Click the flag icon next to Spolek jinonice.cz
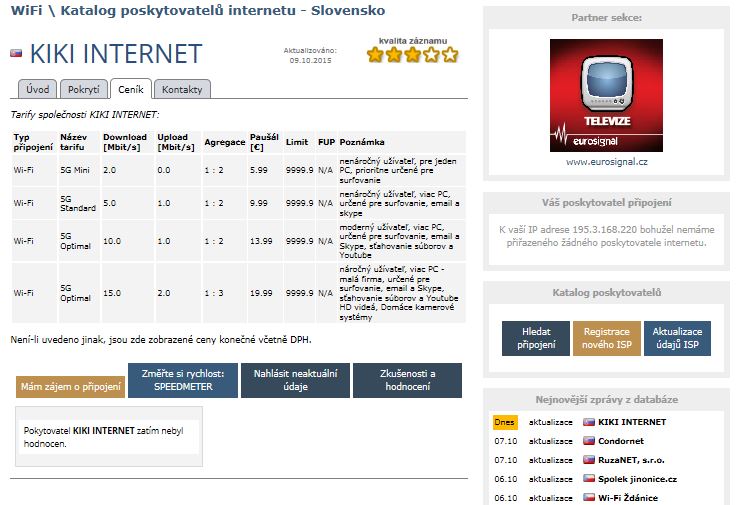 589,479
